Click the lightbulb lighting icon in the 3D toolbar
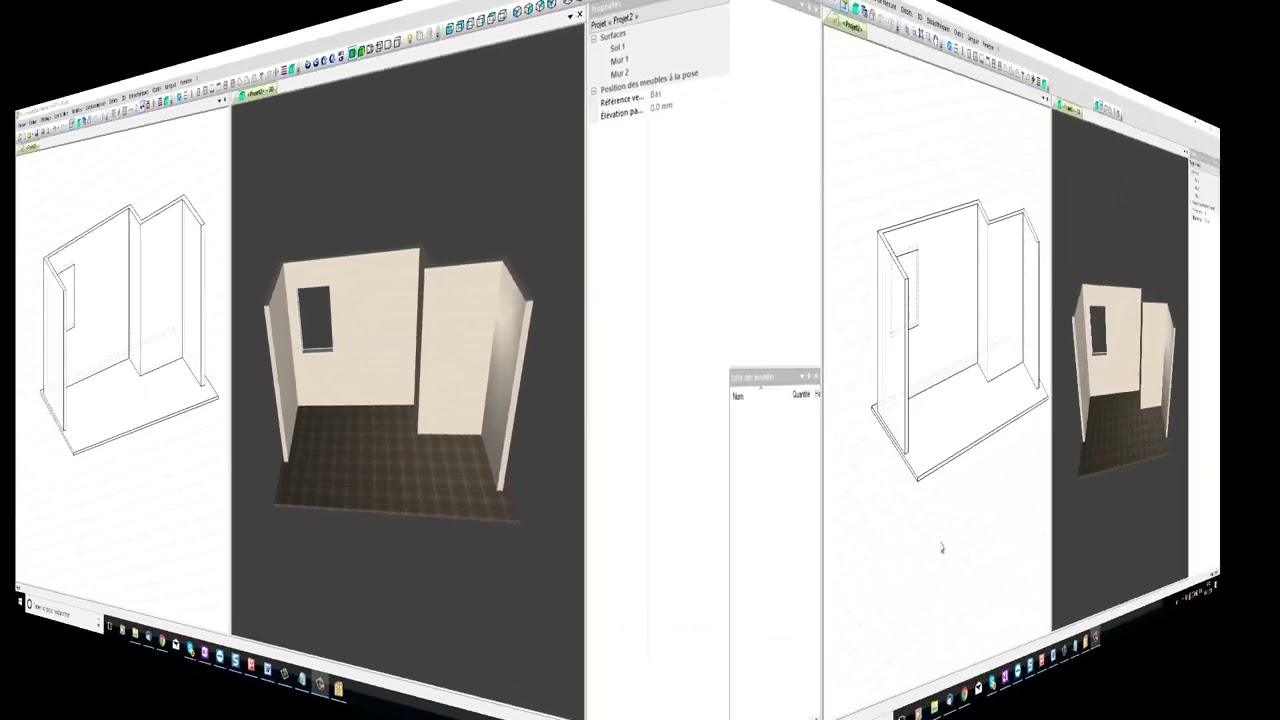 [410, 38]
